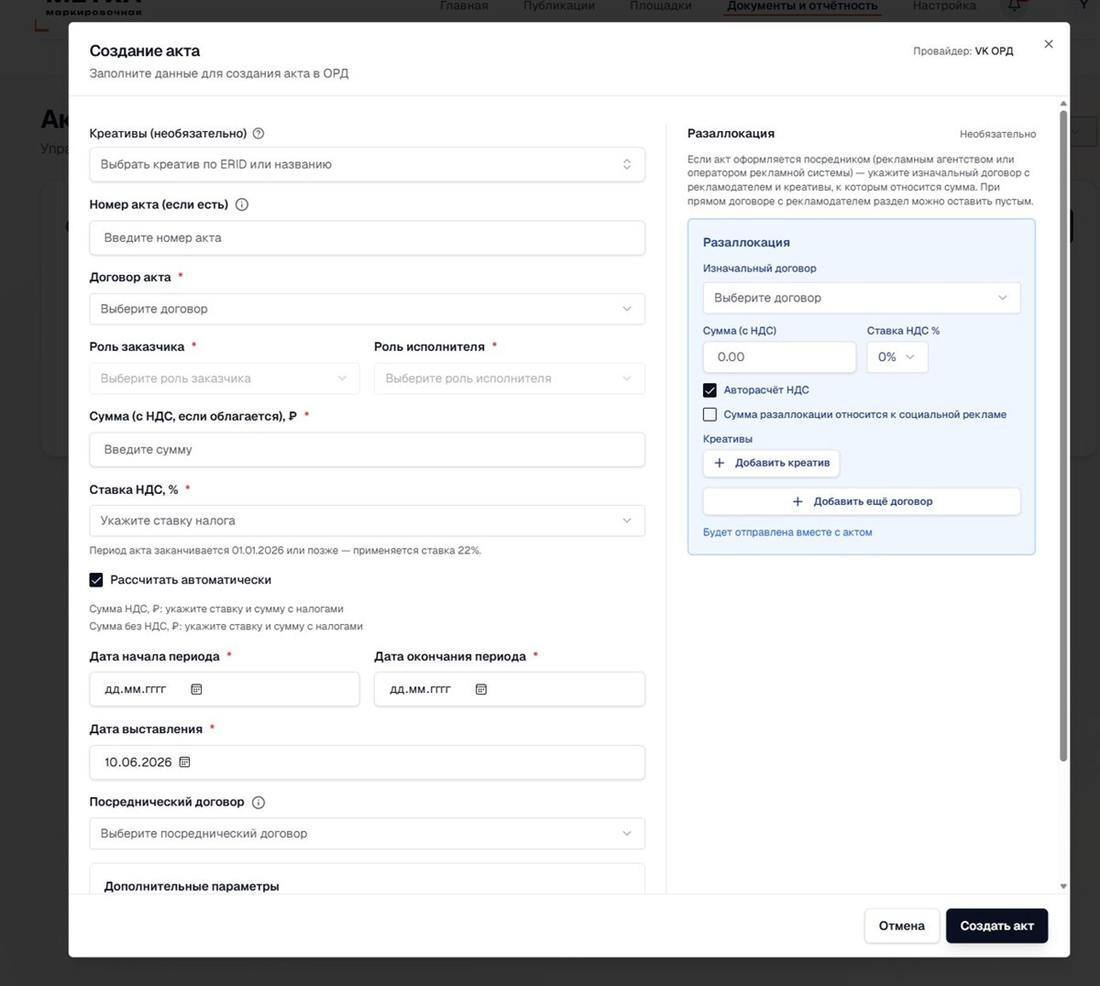This screenshot has height=986, width=1100.
Task: Click scrollbar down arrow in dialog
Action: [x=1064, y=886]
